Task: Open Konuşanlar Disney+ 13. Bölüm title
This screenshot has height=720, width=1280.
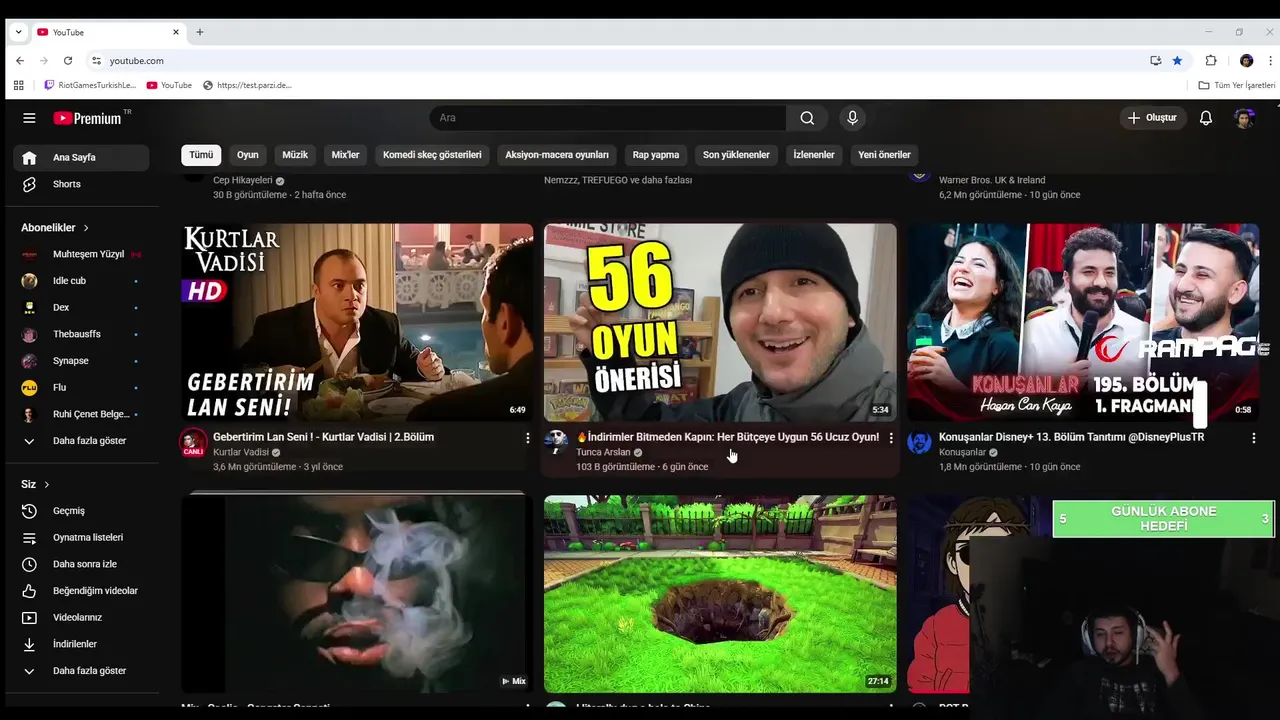Action: [1071, 437]
